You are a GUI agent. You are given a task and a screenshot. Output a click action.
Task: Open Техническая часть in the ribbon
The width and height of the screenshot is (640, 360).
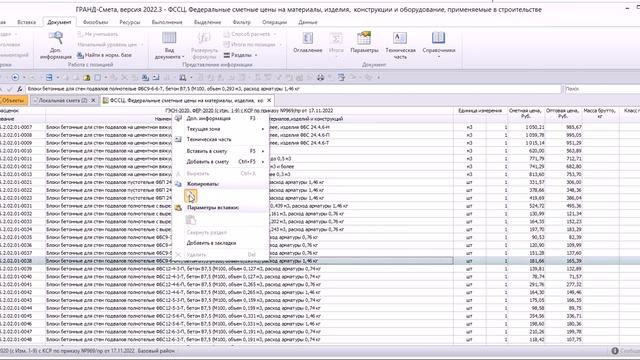pos(400,45)
